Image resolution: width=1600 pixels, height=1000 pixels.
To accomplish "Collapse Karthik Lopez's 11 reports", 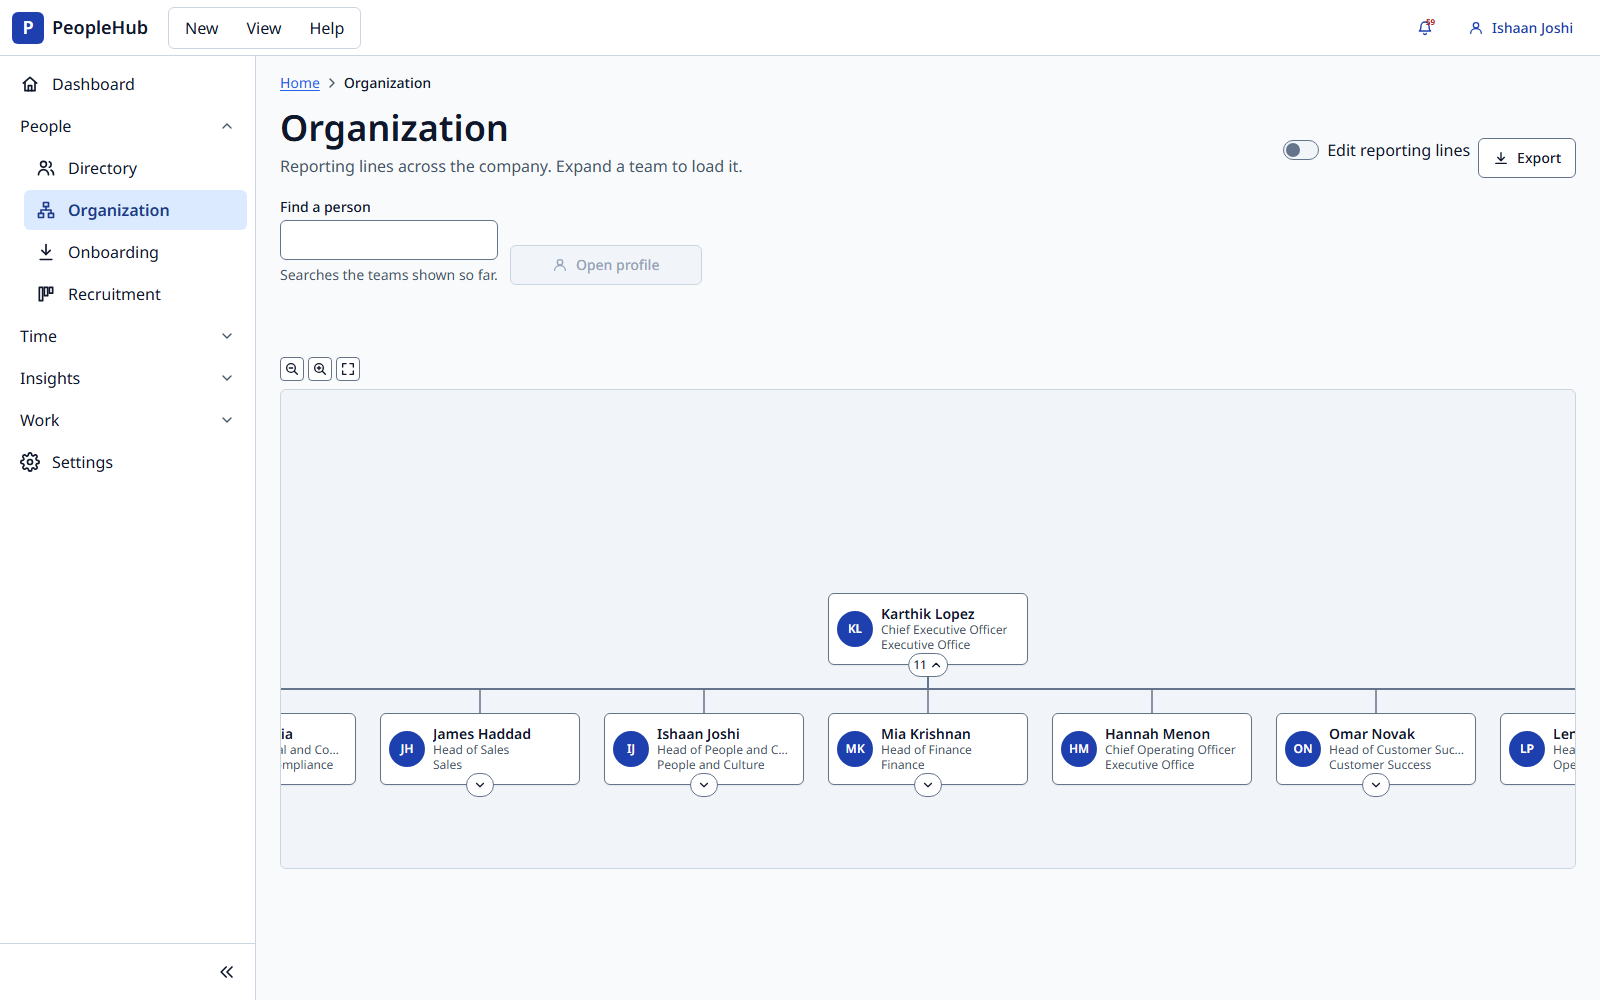I will pos(928,665).
